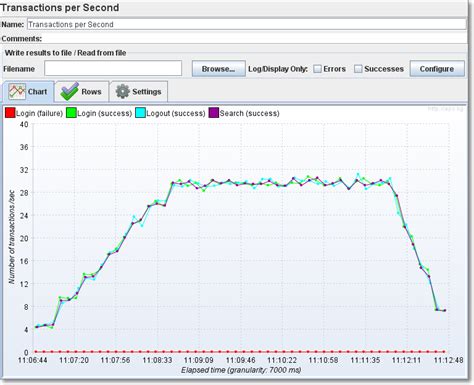Image resolution: width=474 pixels, height=385 pixels.
Task: Click the purple Search (success) legend swatch
Action: pos(214,113)
